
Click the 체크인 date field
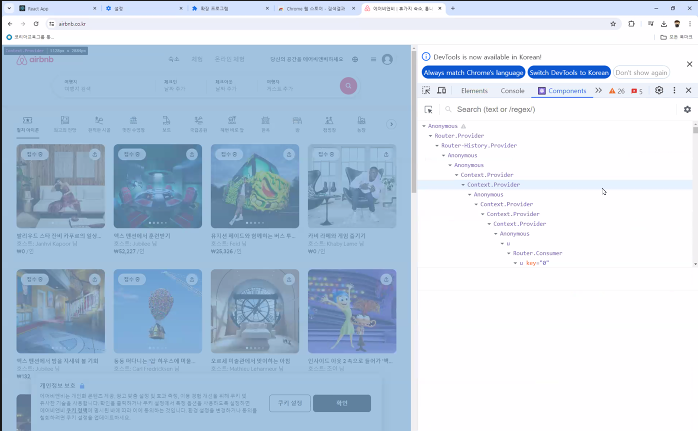[x=183, y=85]
